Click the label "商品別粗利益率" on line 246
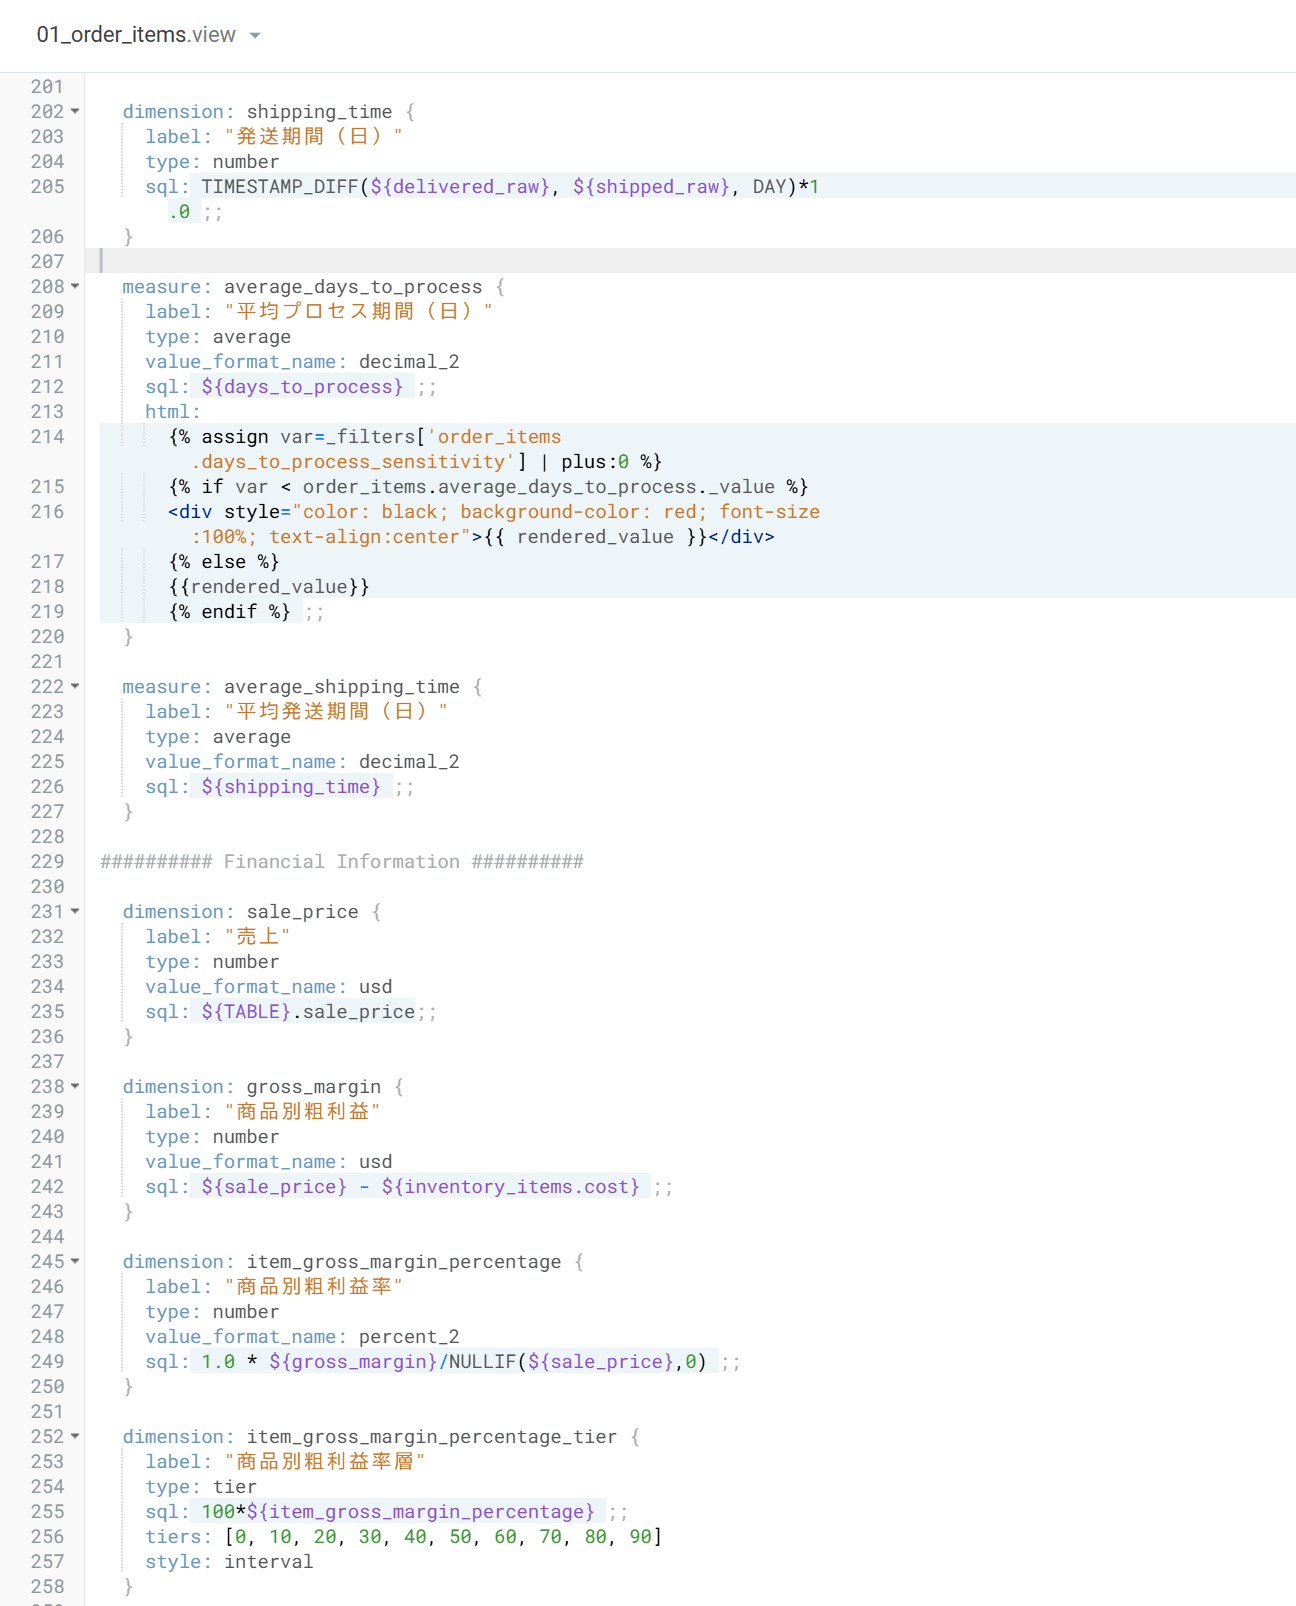 (x=314, y=1286)
